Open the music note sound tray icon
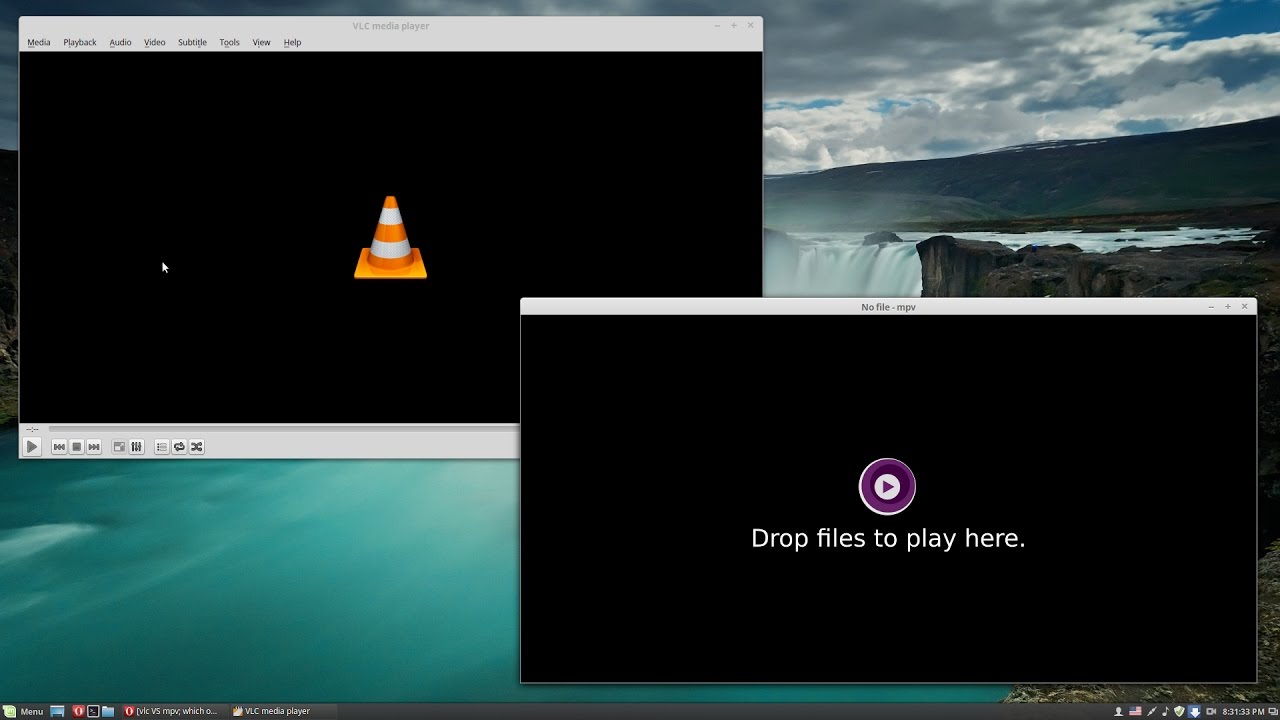 [x=1165, y=711]
